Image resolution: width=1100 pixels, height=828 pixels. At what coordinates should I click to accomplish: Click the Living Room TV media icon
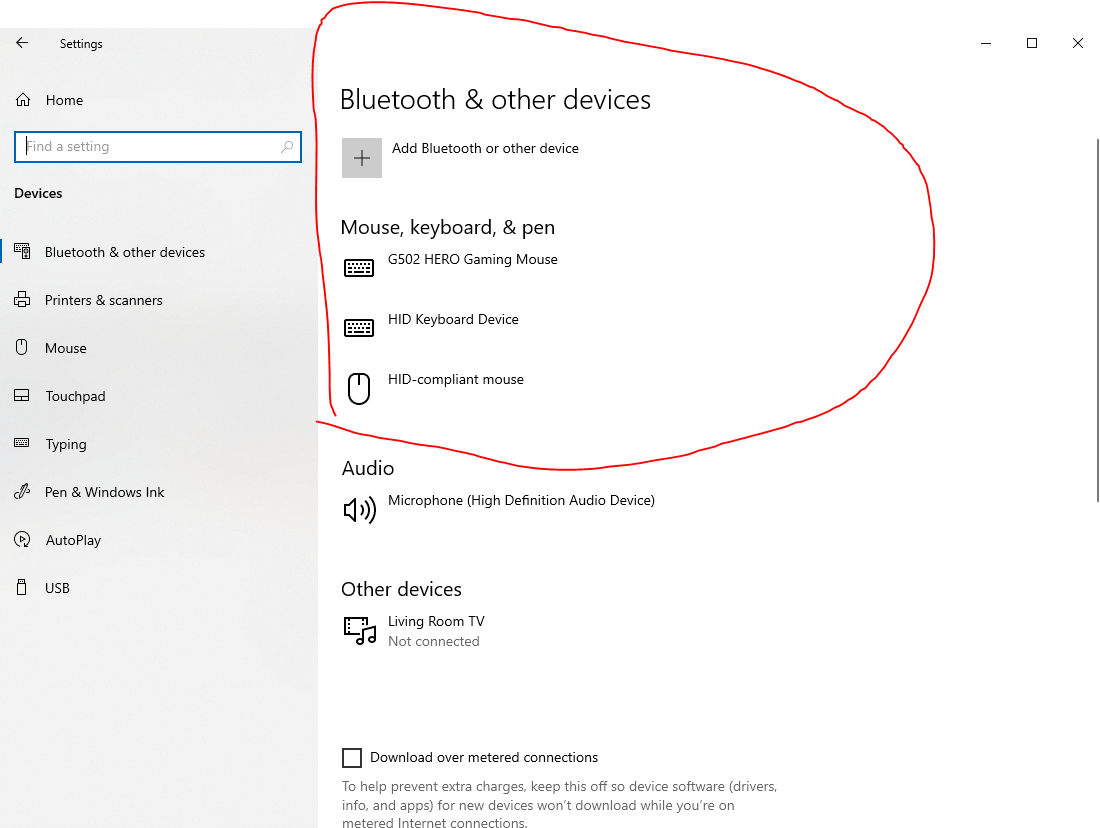pos(360,630)
